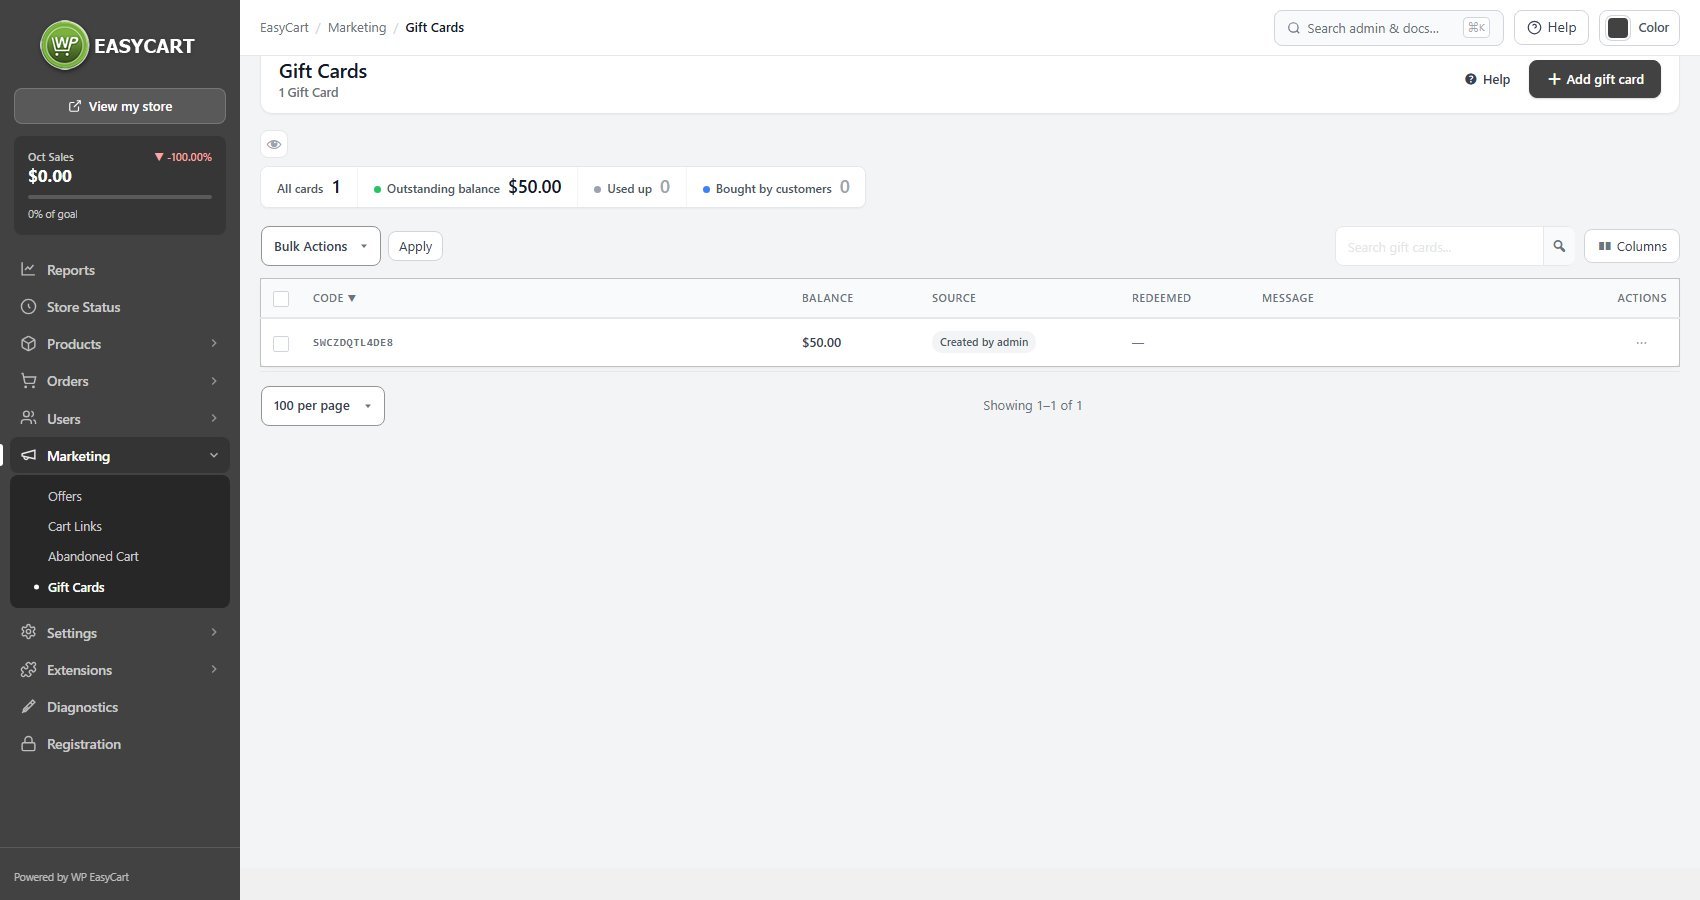Screen dimensions: 1700x900
Task: Click the gift card search magnifier icon
Action: pos(1559,246)
